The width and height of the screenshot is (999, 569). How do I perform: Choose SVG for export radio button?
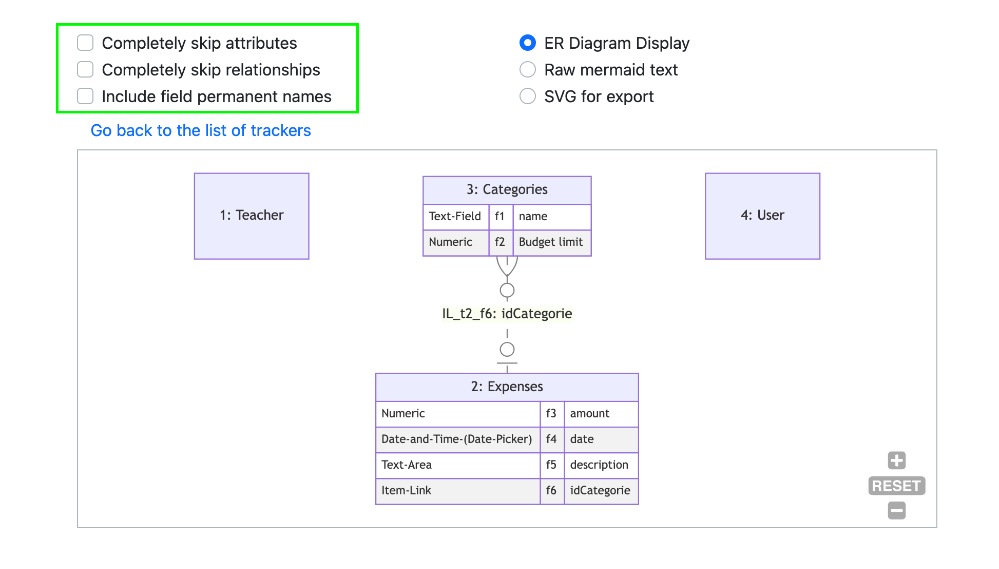tap(528, 96)
